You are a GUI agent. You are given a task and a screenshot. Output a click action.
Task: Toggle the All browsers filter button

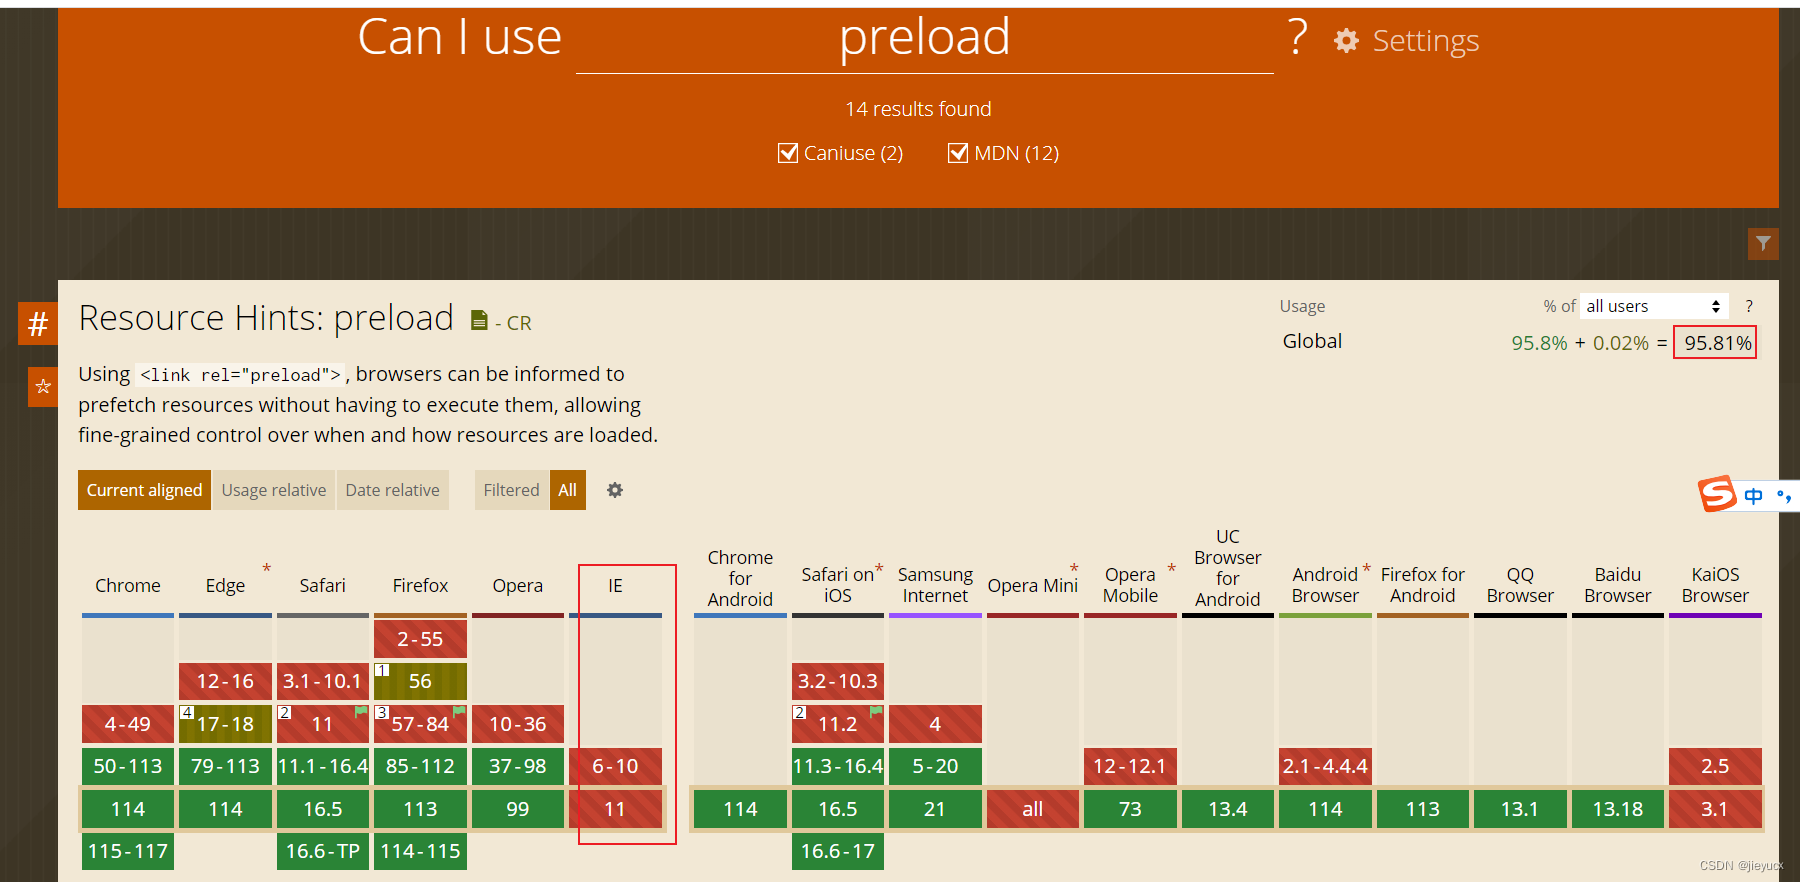click(567, 490)
